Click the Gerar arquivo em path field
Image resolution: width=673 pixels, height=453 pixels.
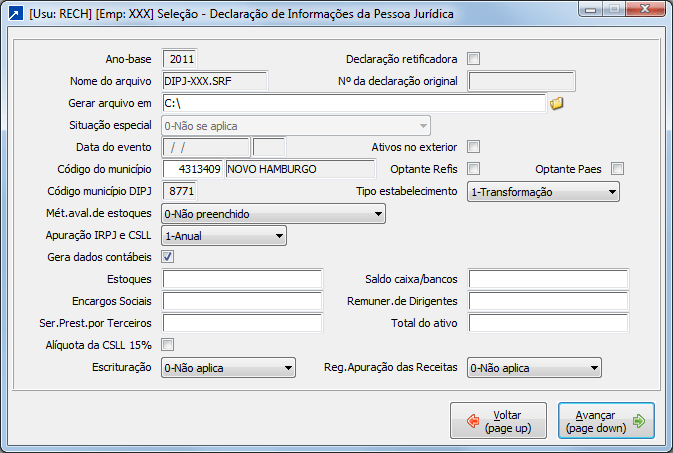click(x=354, y=103)
